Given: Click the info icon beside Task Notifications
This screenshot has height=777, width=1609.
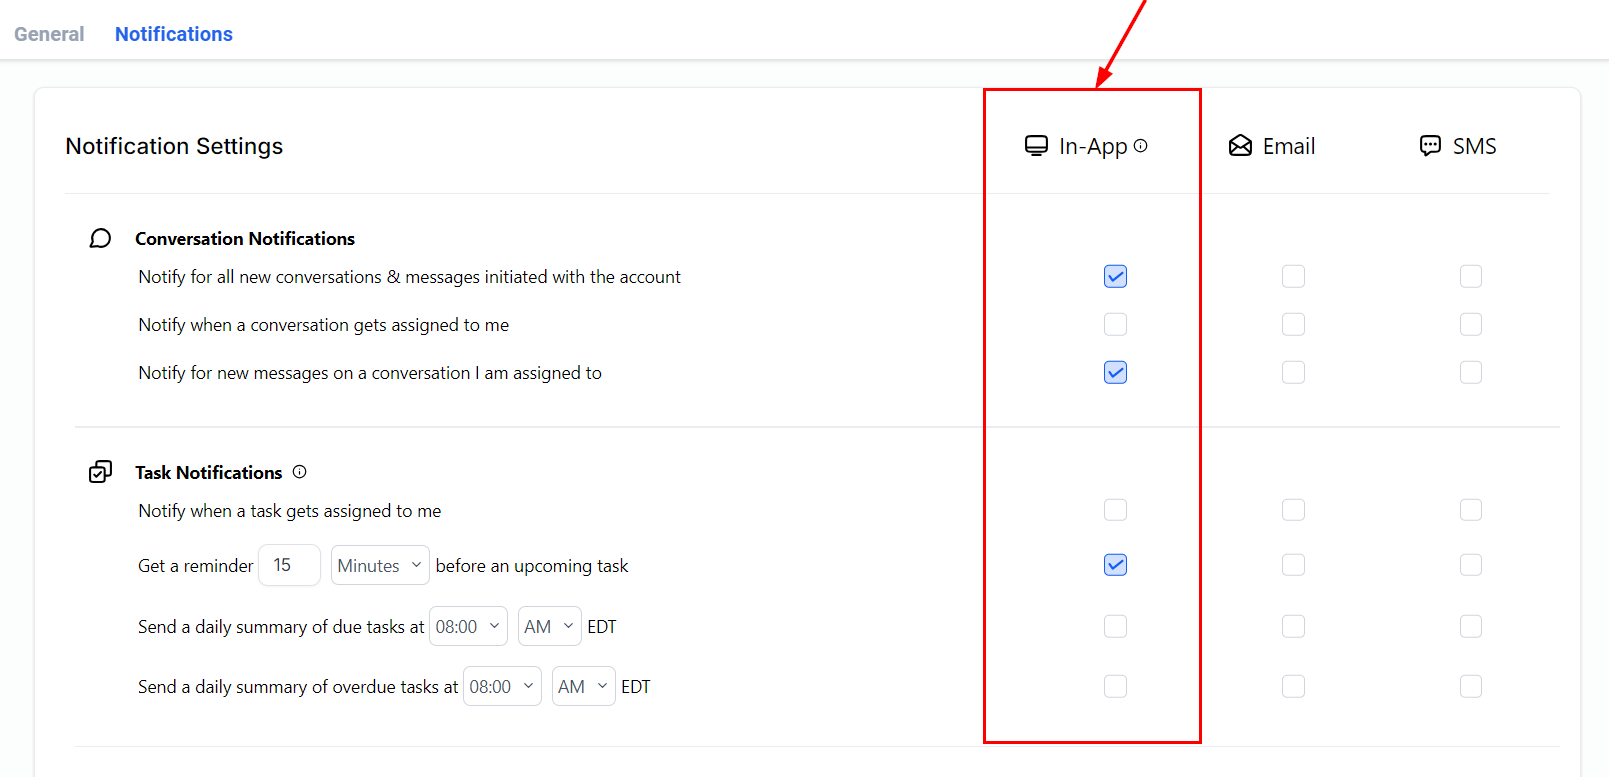Looking at the screenshot, I should [299, 472].
